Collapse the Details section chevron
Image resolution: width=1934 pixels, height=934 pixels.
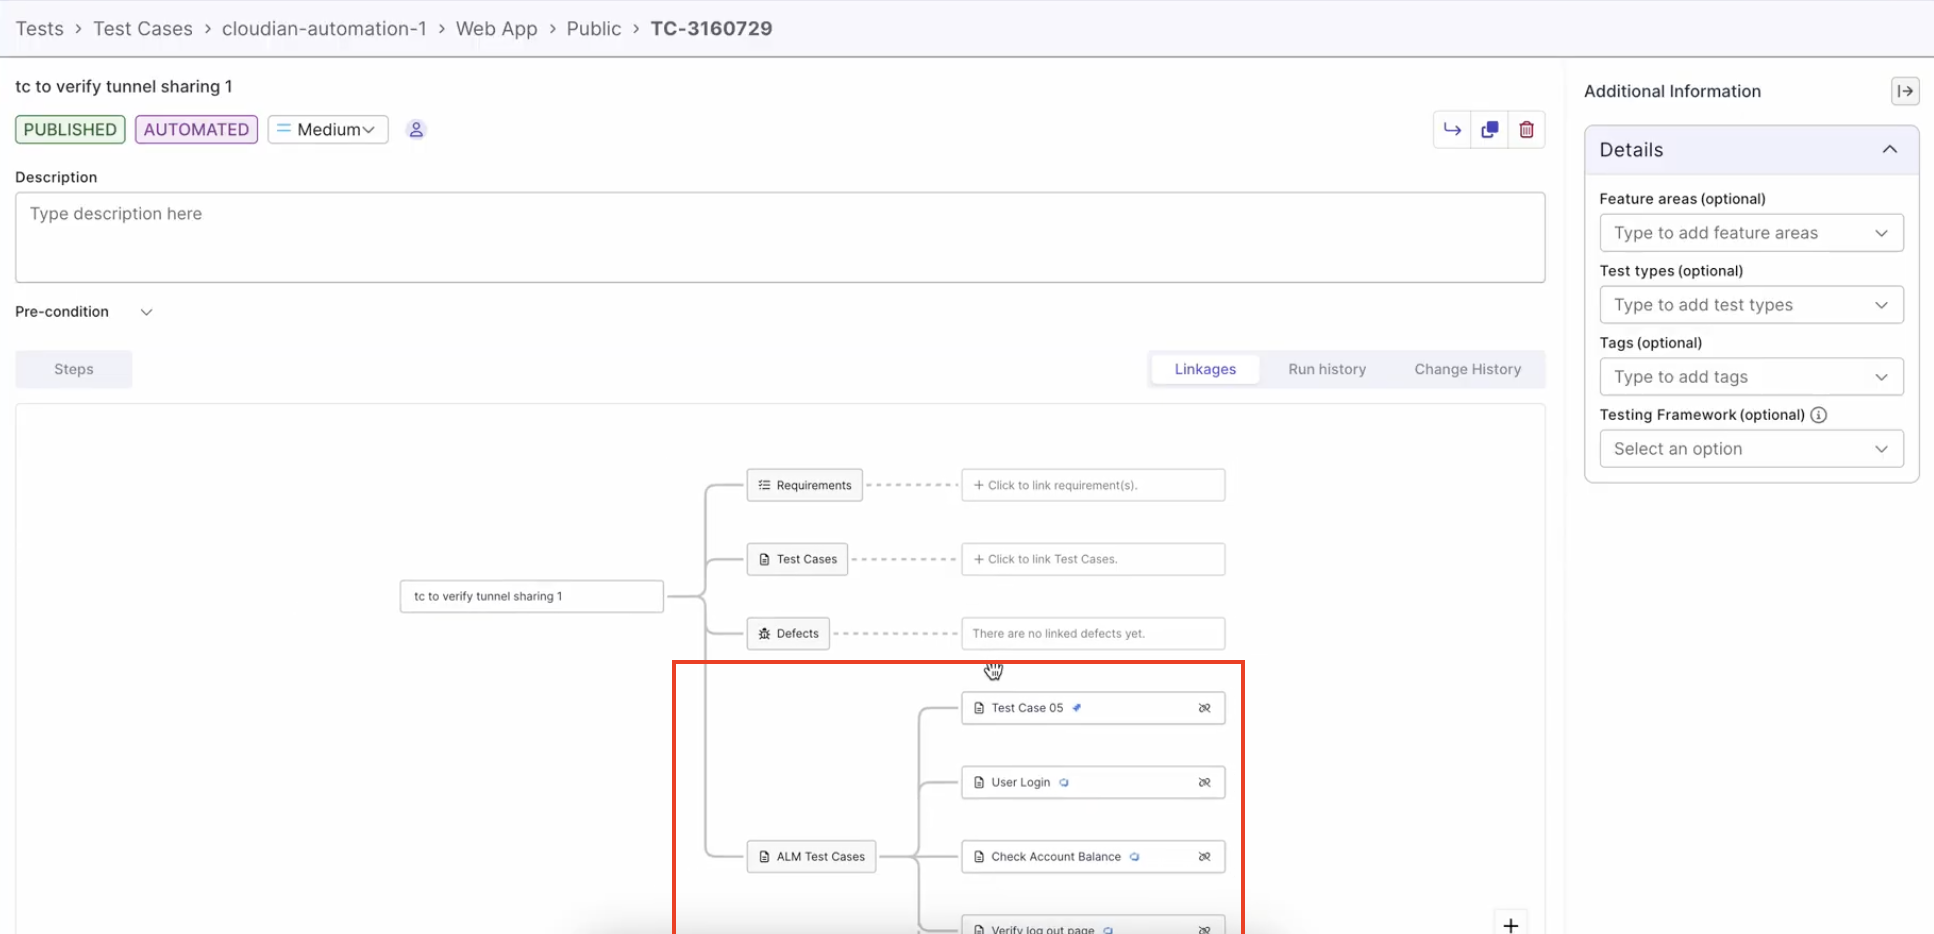tap(1889, 150)
